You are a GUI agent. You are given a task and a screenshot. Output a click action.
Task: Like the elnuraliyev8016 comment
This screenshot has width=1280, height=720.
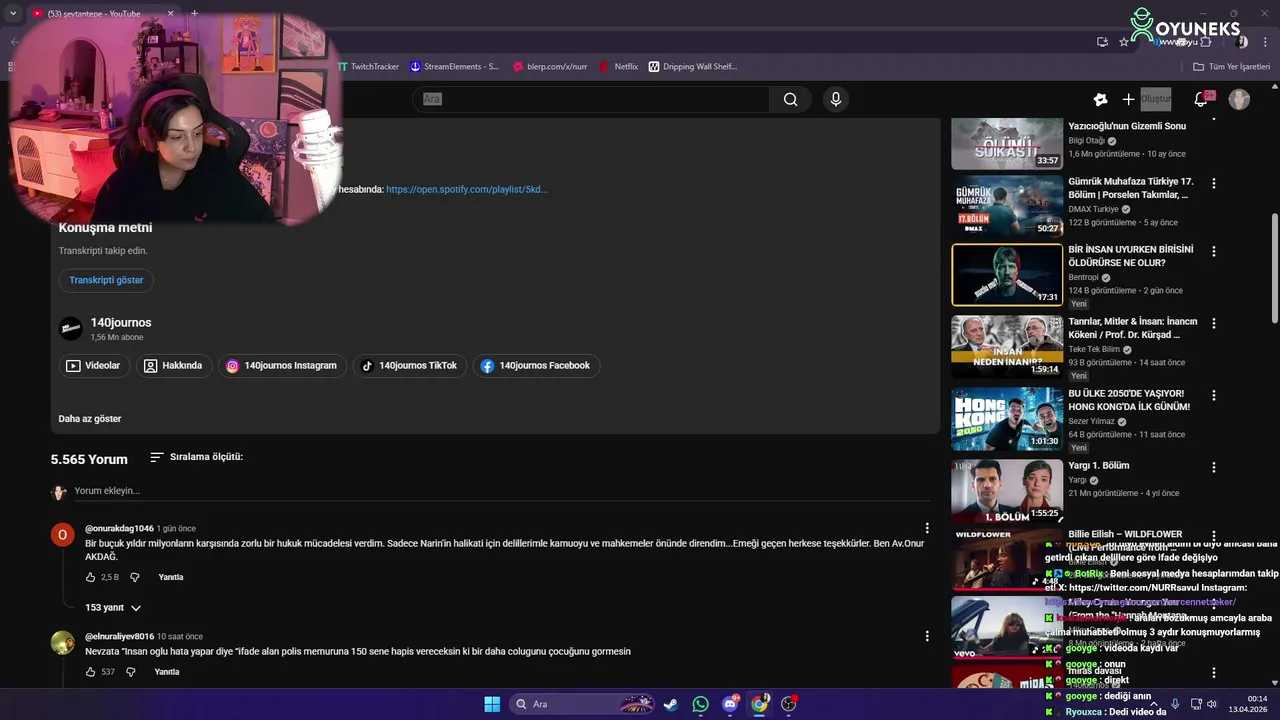[90, 672]
